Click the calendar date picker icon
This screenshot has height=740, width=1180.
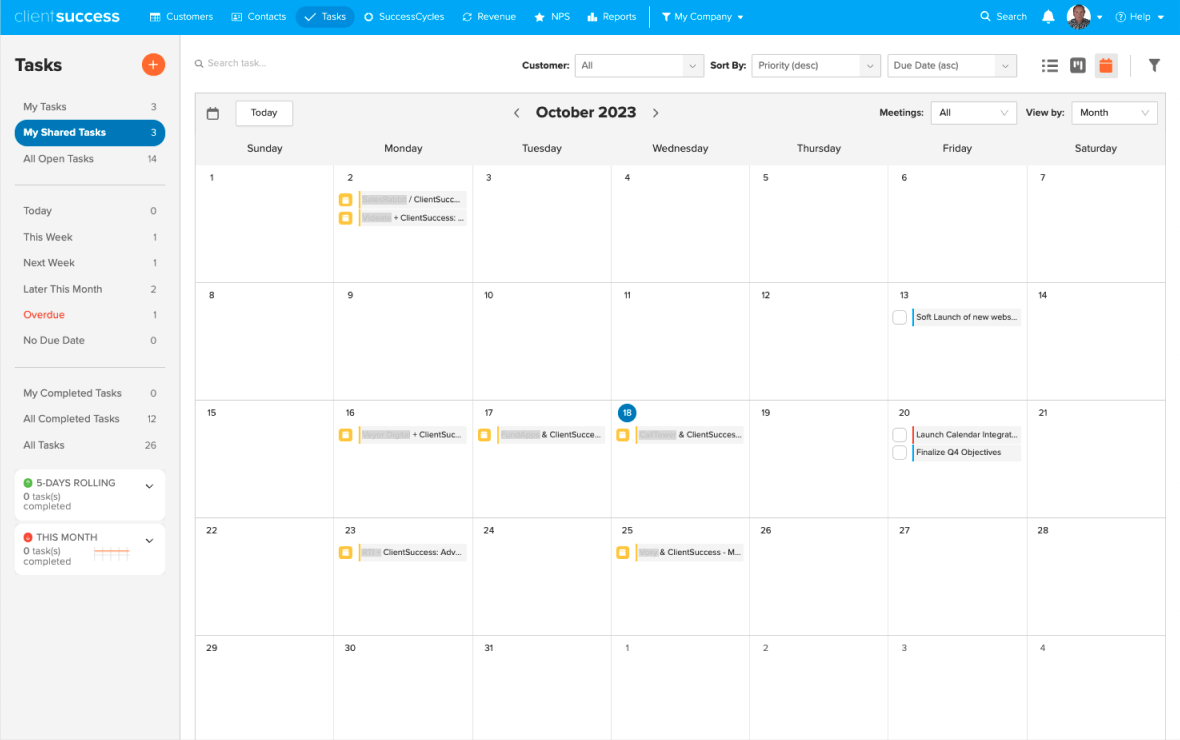213,113
